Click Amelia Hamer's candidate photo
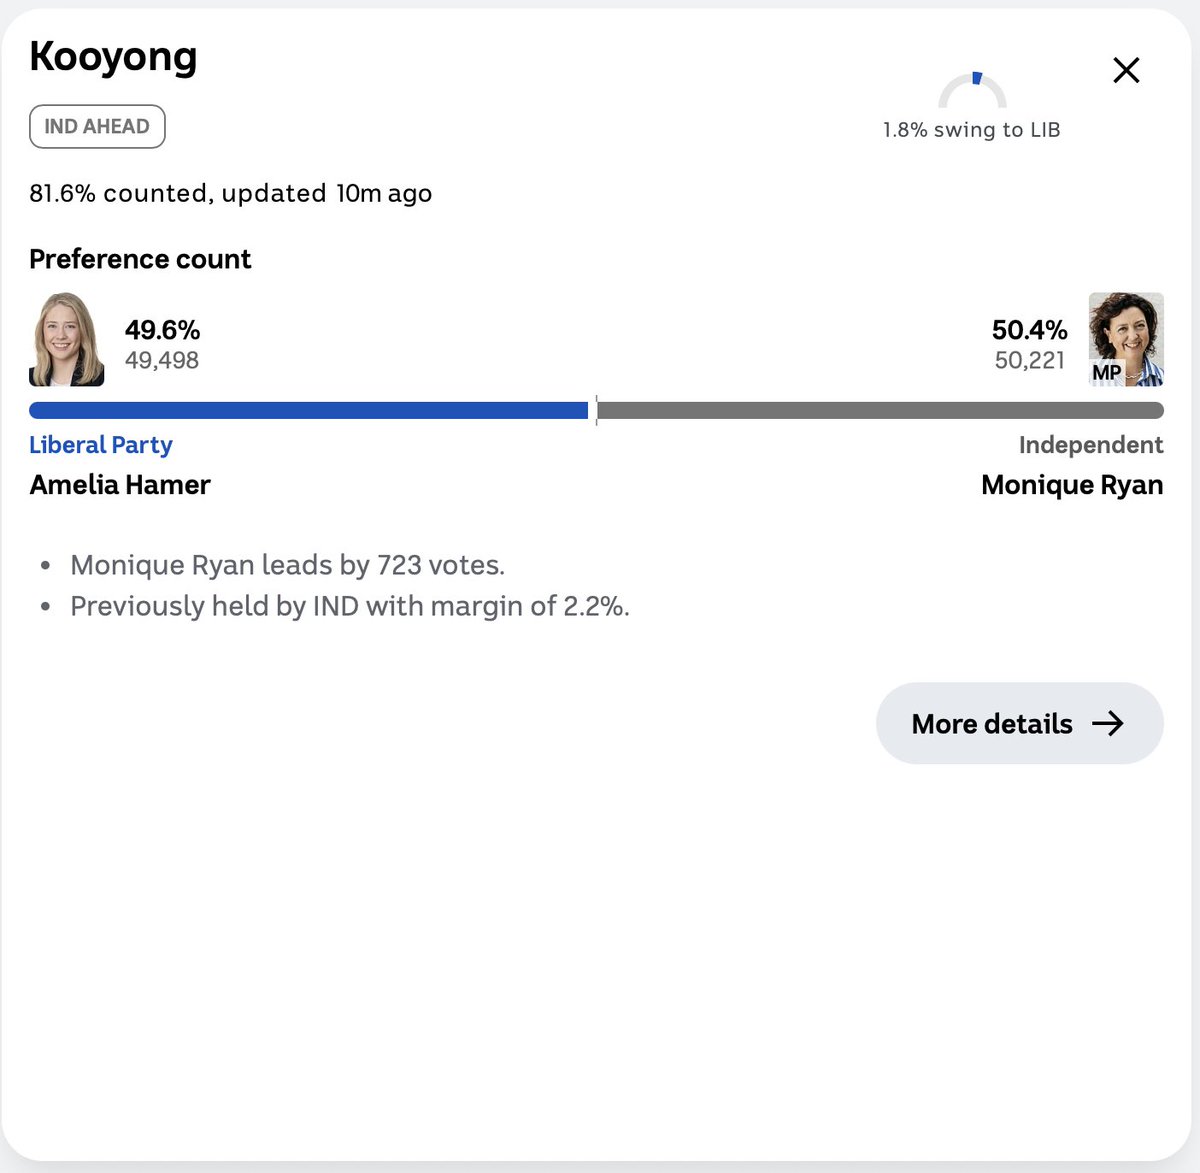Screen dimensions: 1200x1173 (x=66, y=339)
